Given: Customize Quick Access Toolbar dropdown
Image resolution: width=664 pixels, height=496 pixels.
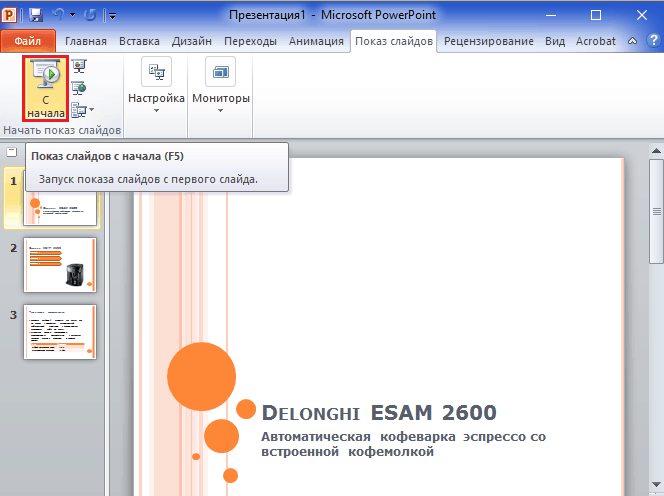Looking at the screenshot, I should click(x=112, y=16).
